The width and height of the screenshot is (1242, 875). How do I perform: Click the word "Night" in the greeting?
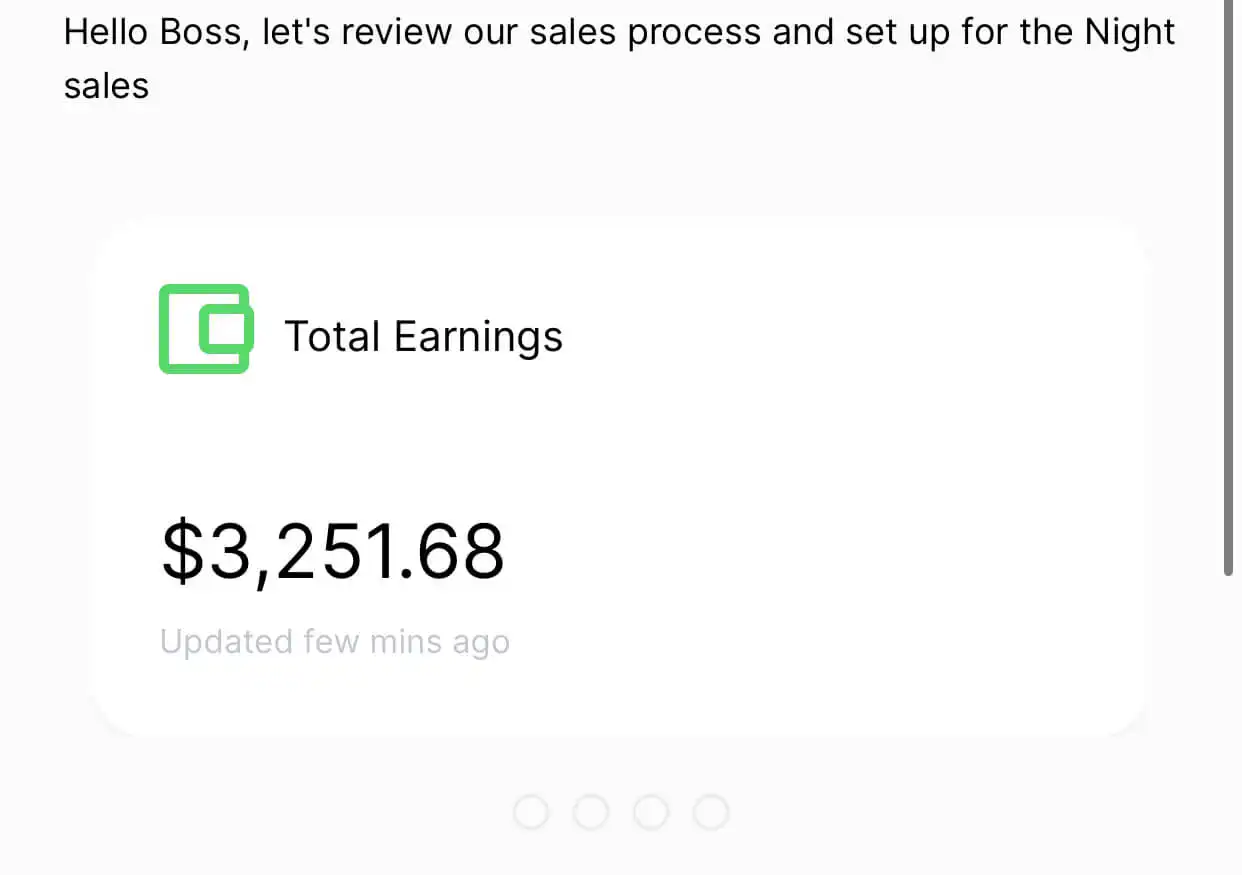pos(1129,33)
